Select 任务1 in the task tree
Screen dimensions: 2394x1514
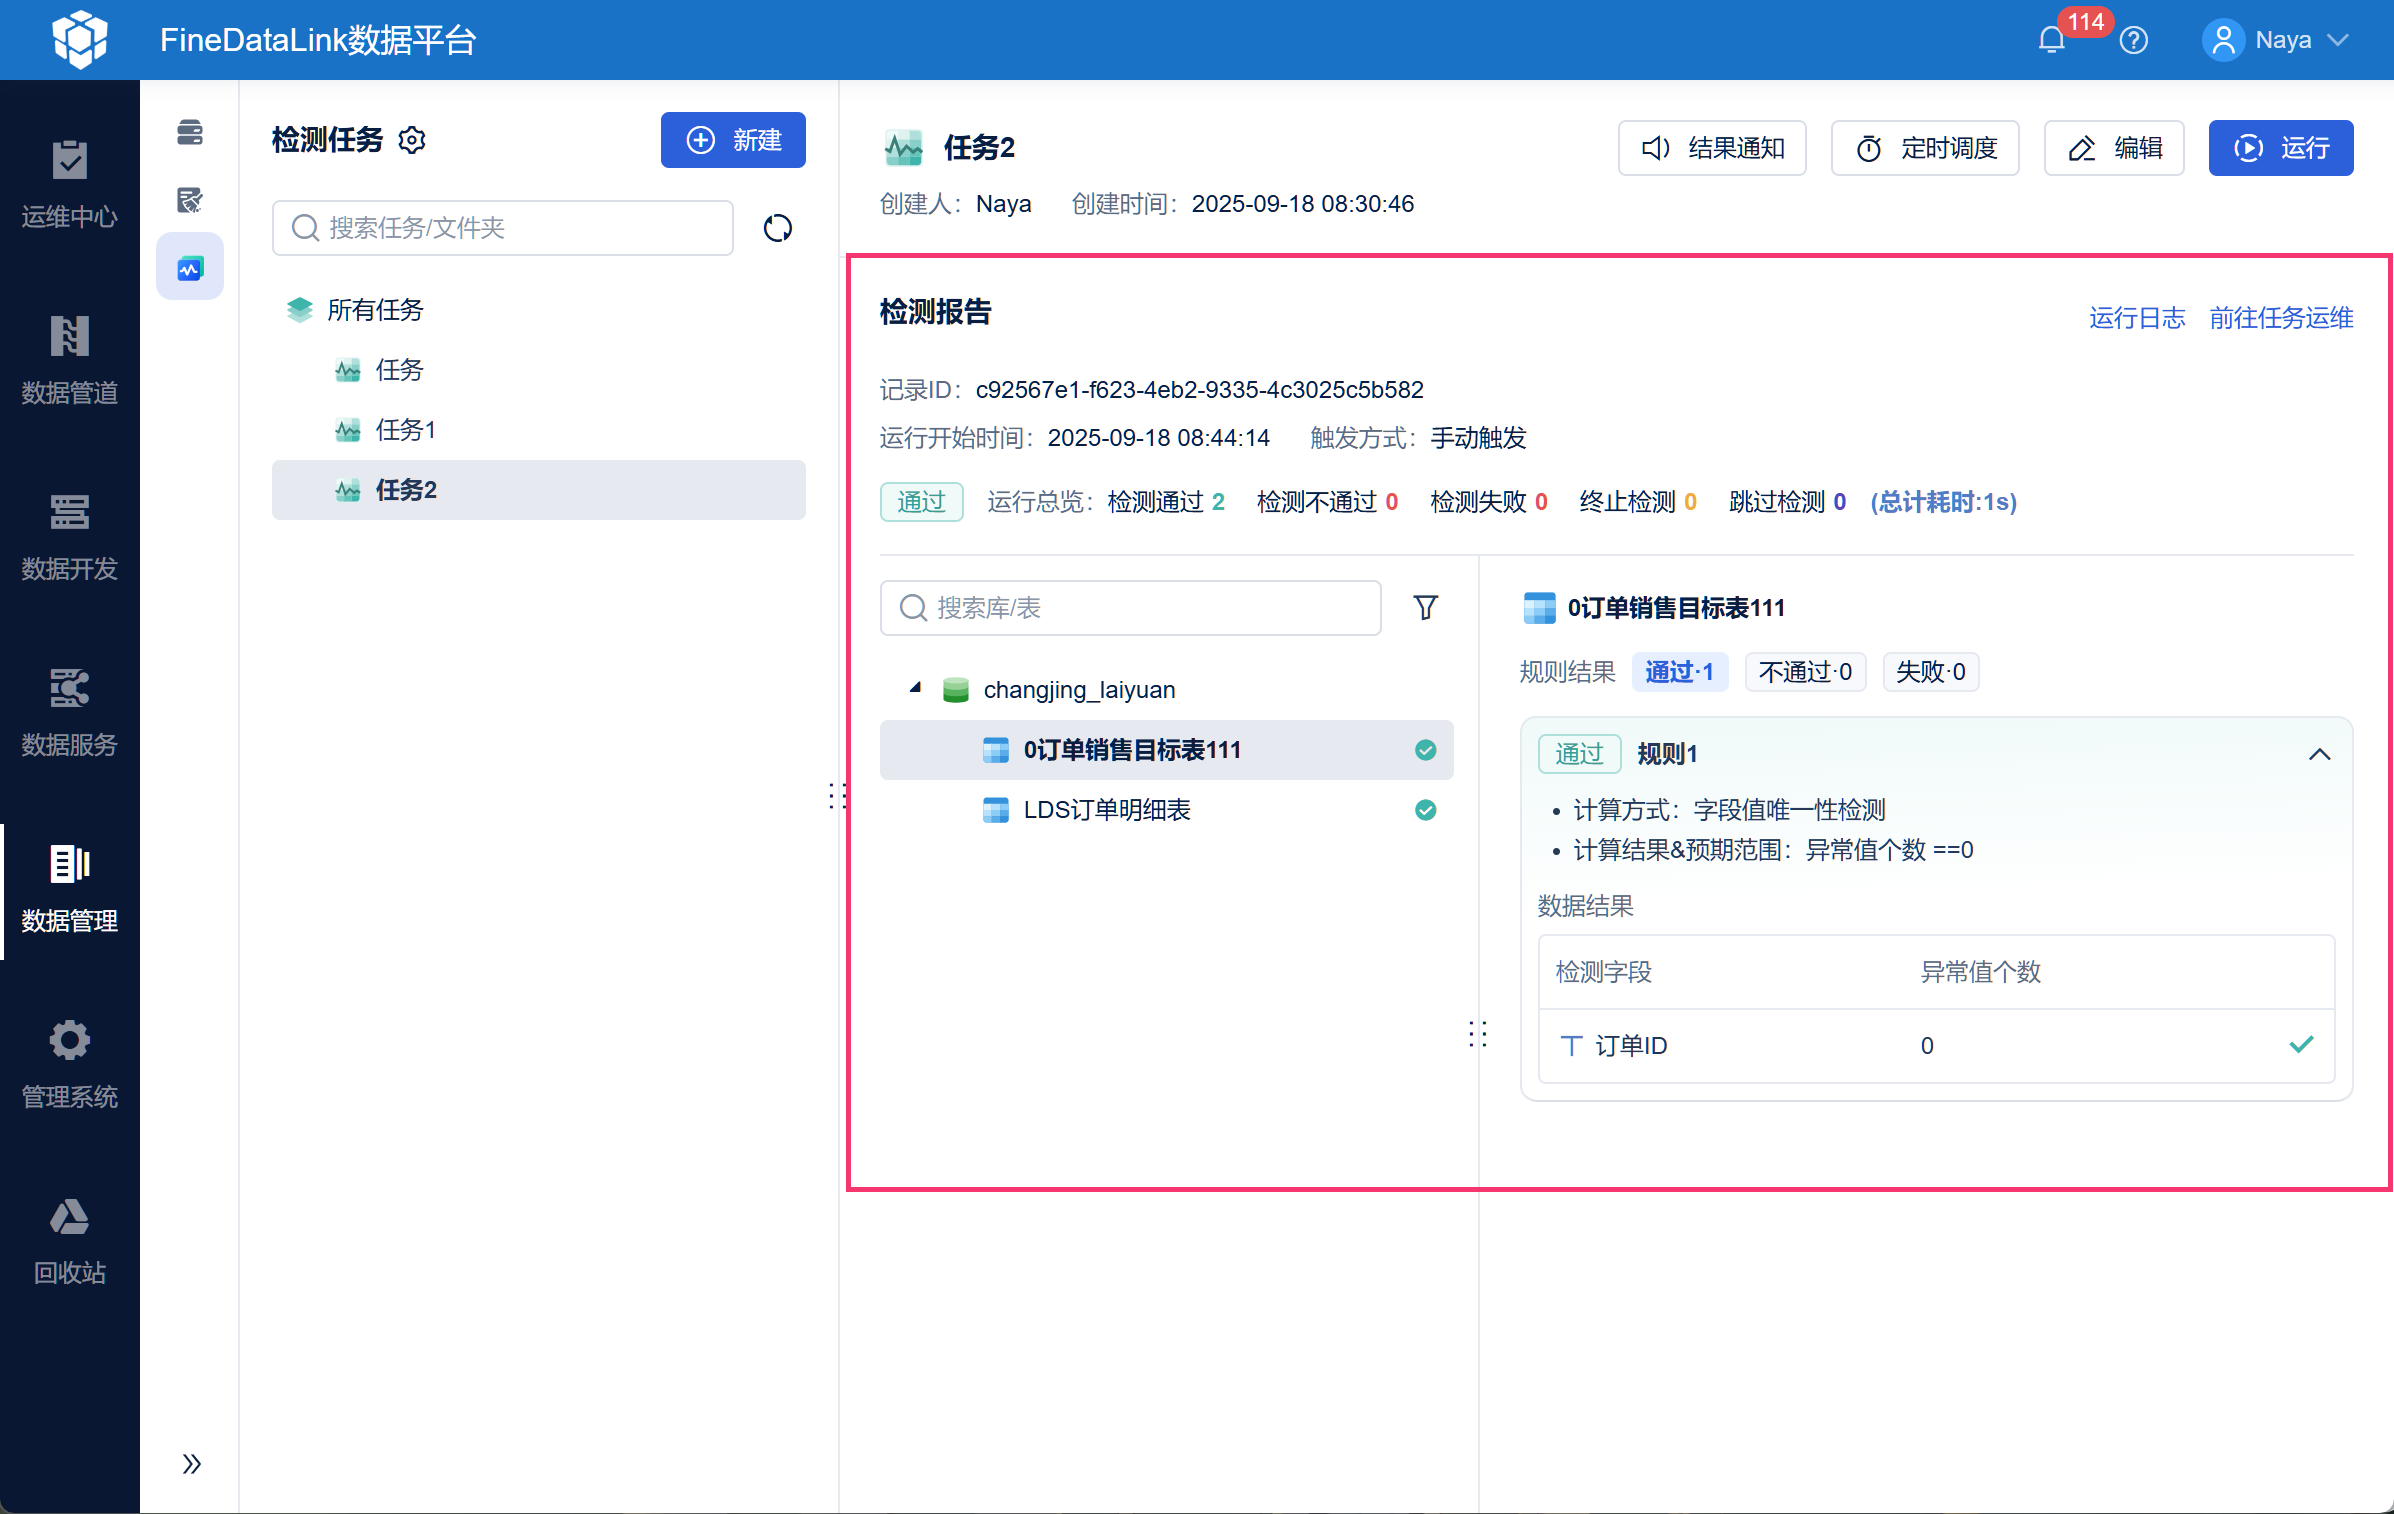coord(539,430)
